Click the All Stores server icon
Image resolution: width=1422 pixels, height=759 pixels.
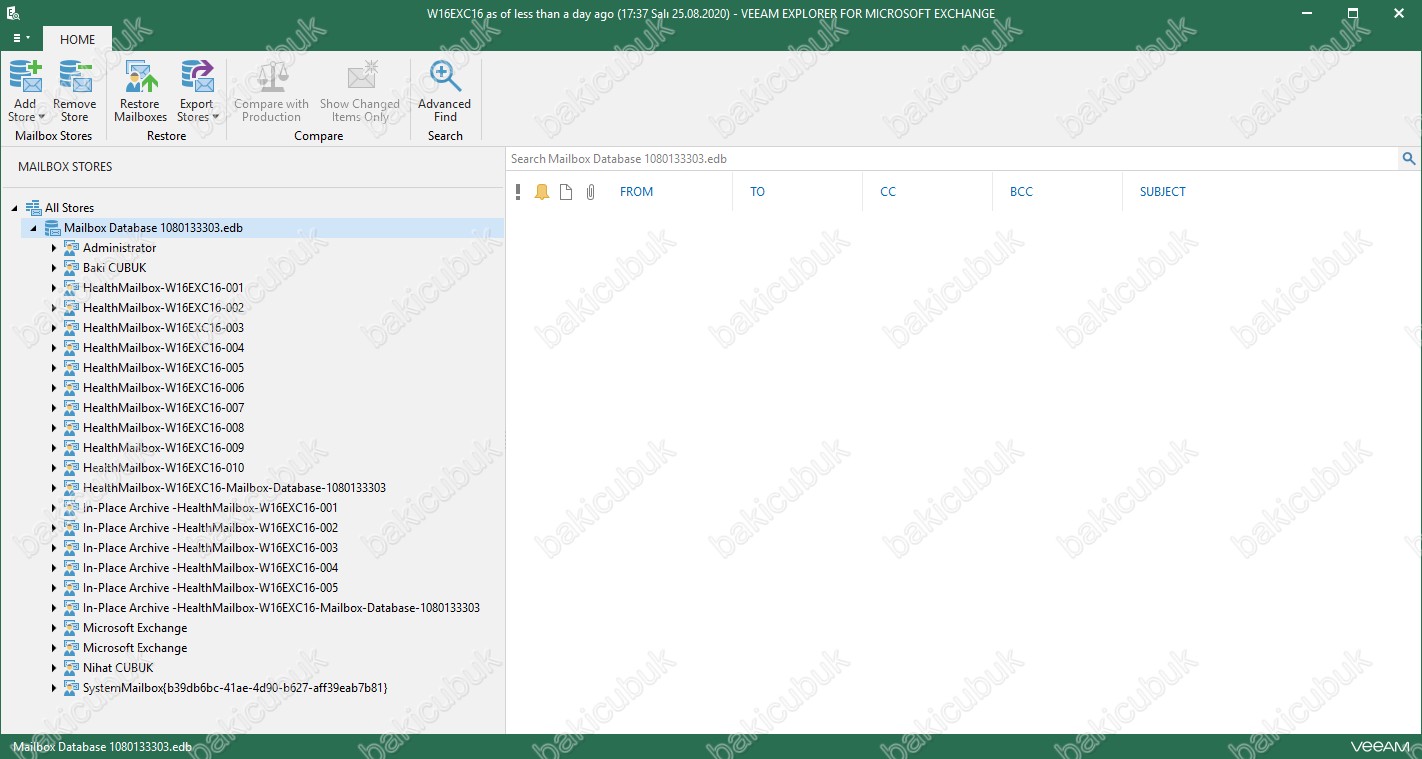(x=33, y=208)
